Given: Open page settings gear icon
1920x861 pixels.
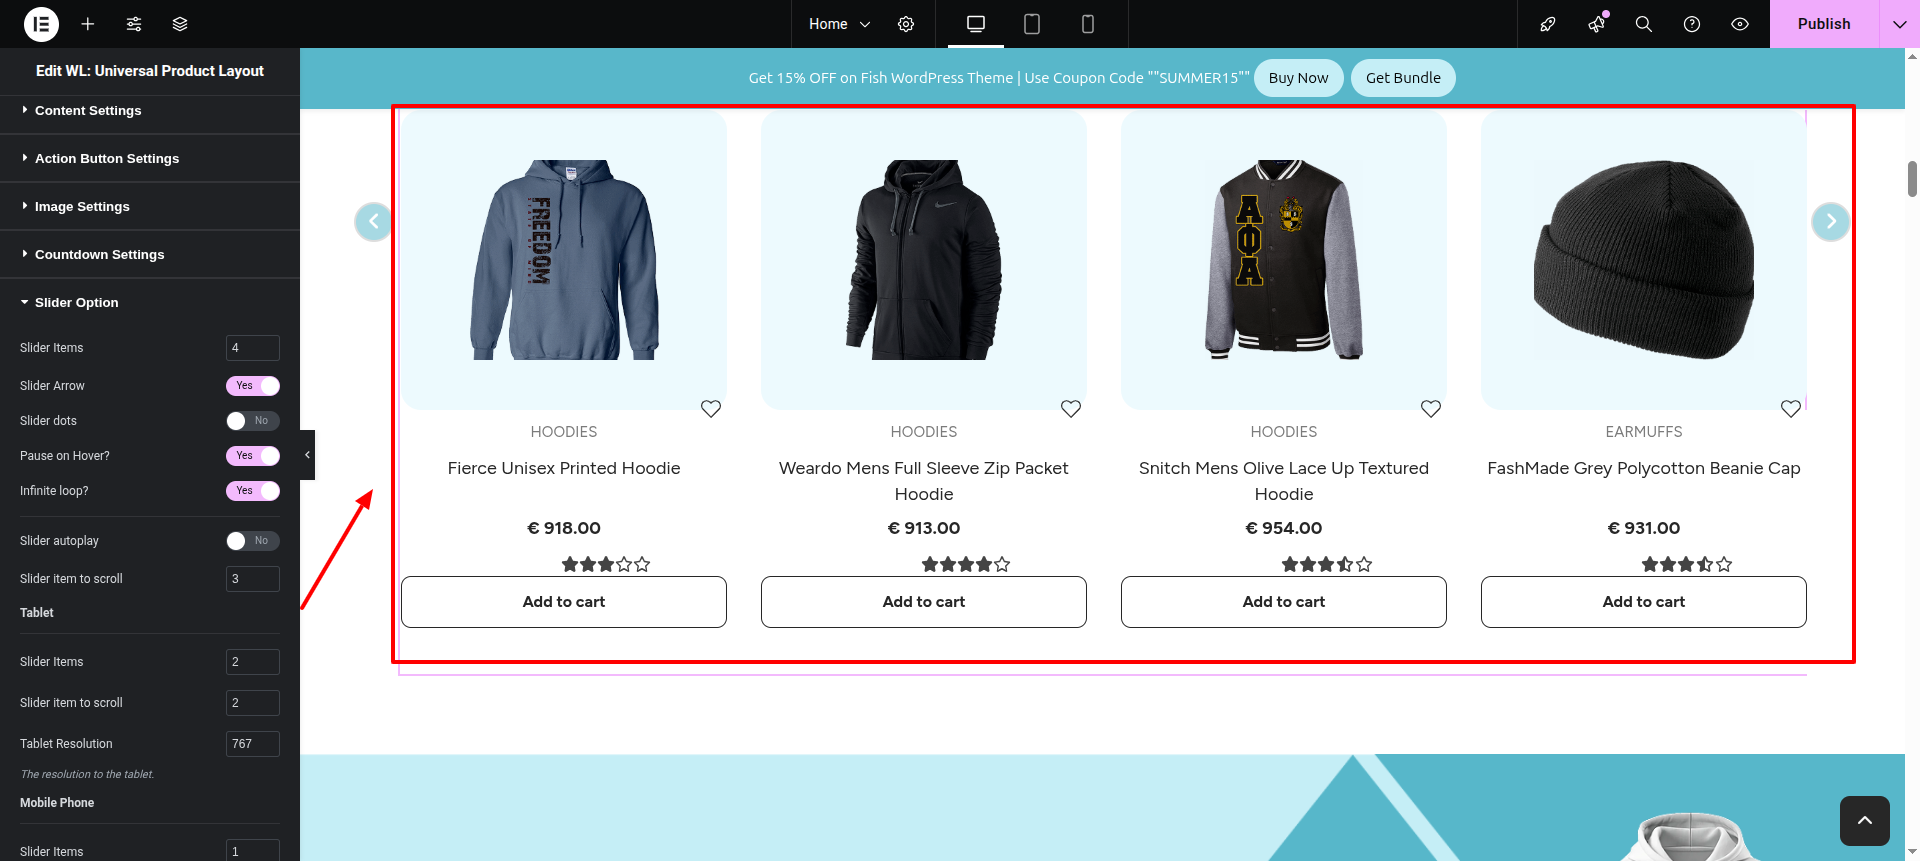Looking at the screenshot, I should point(906,24).
